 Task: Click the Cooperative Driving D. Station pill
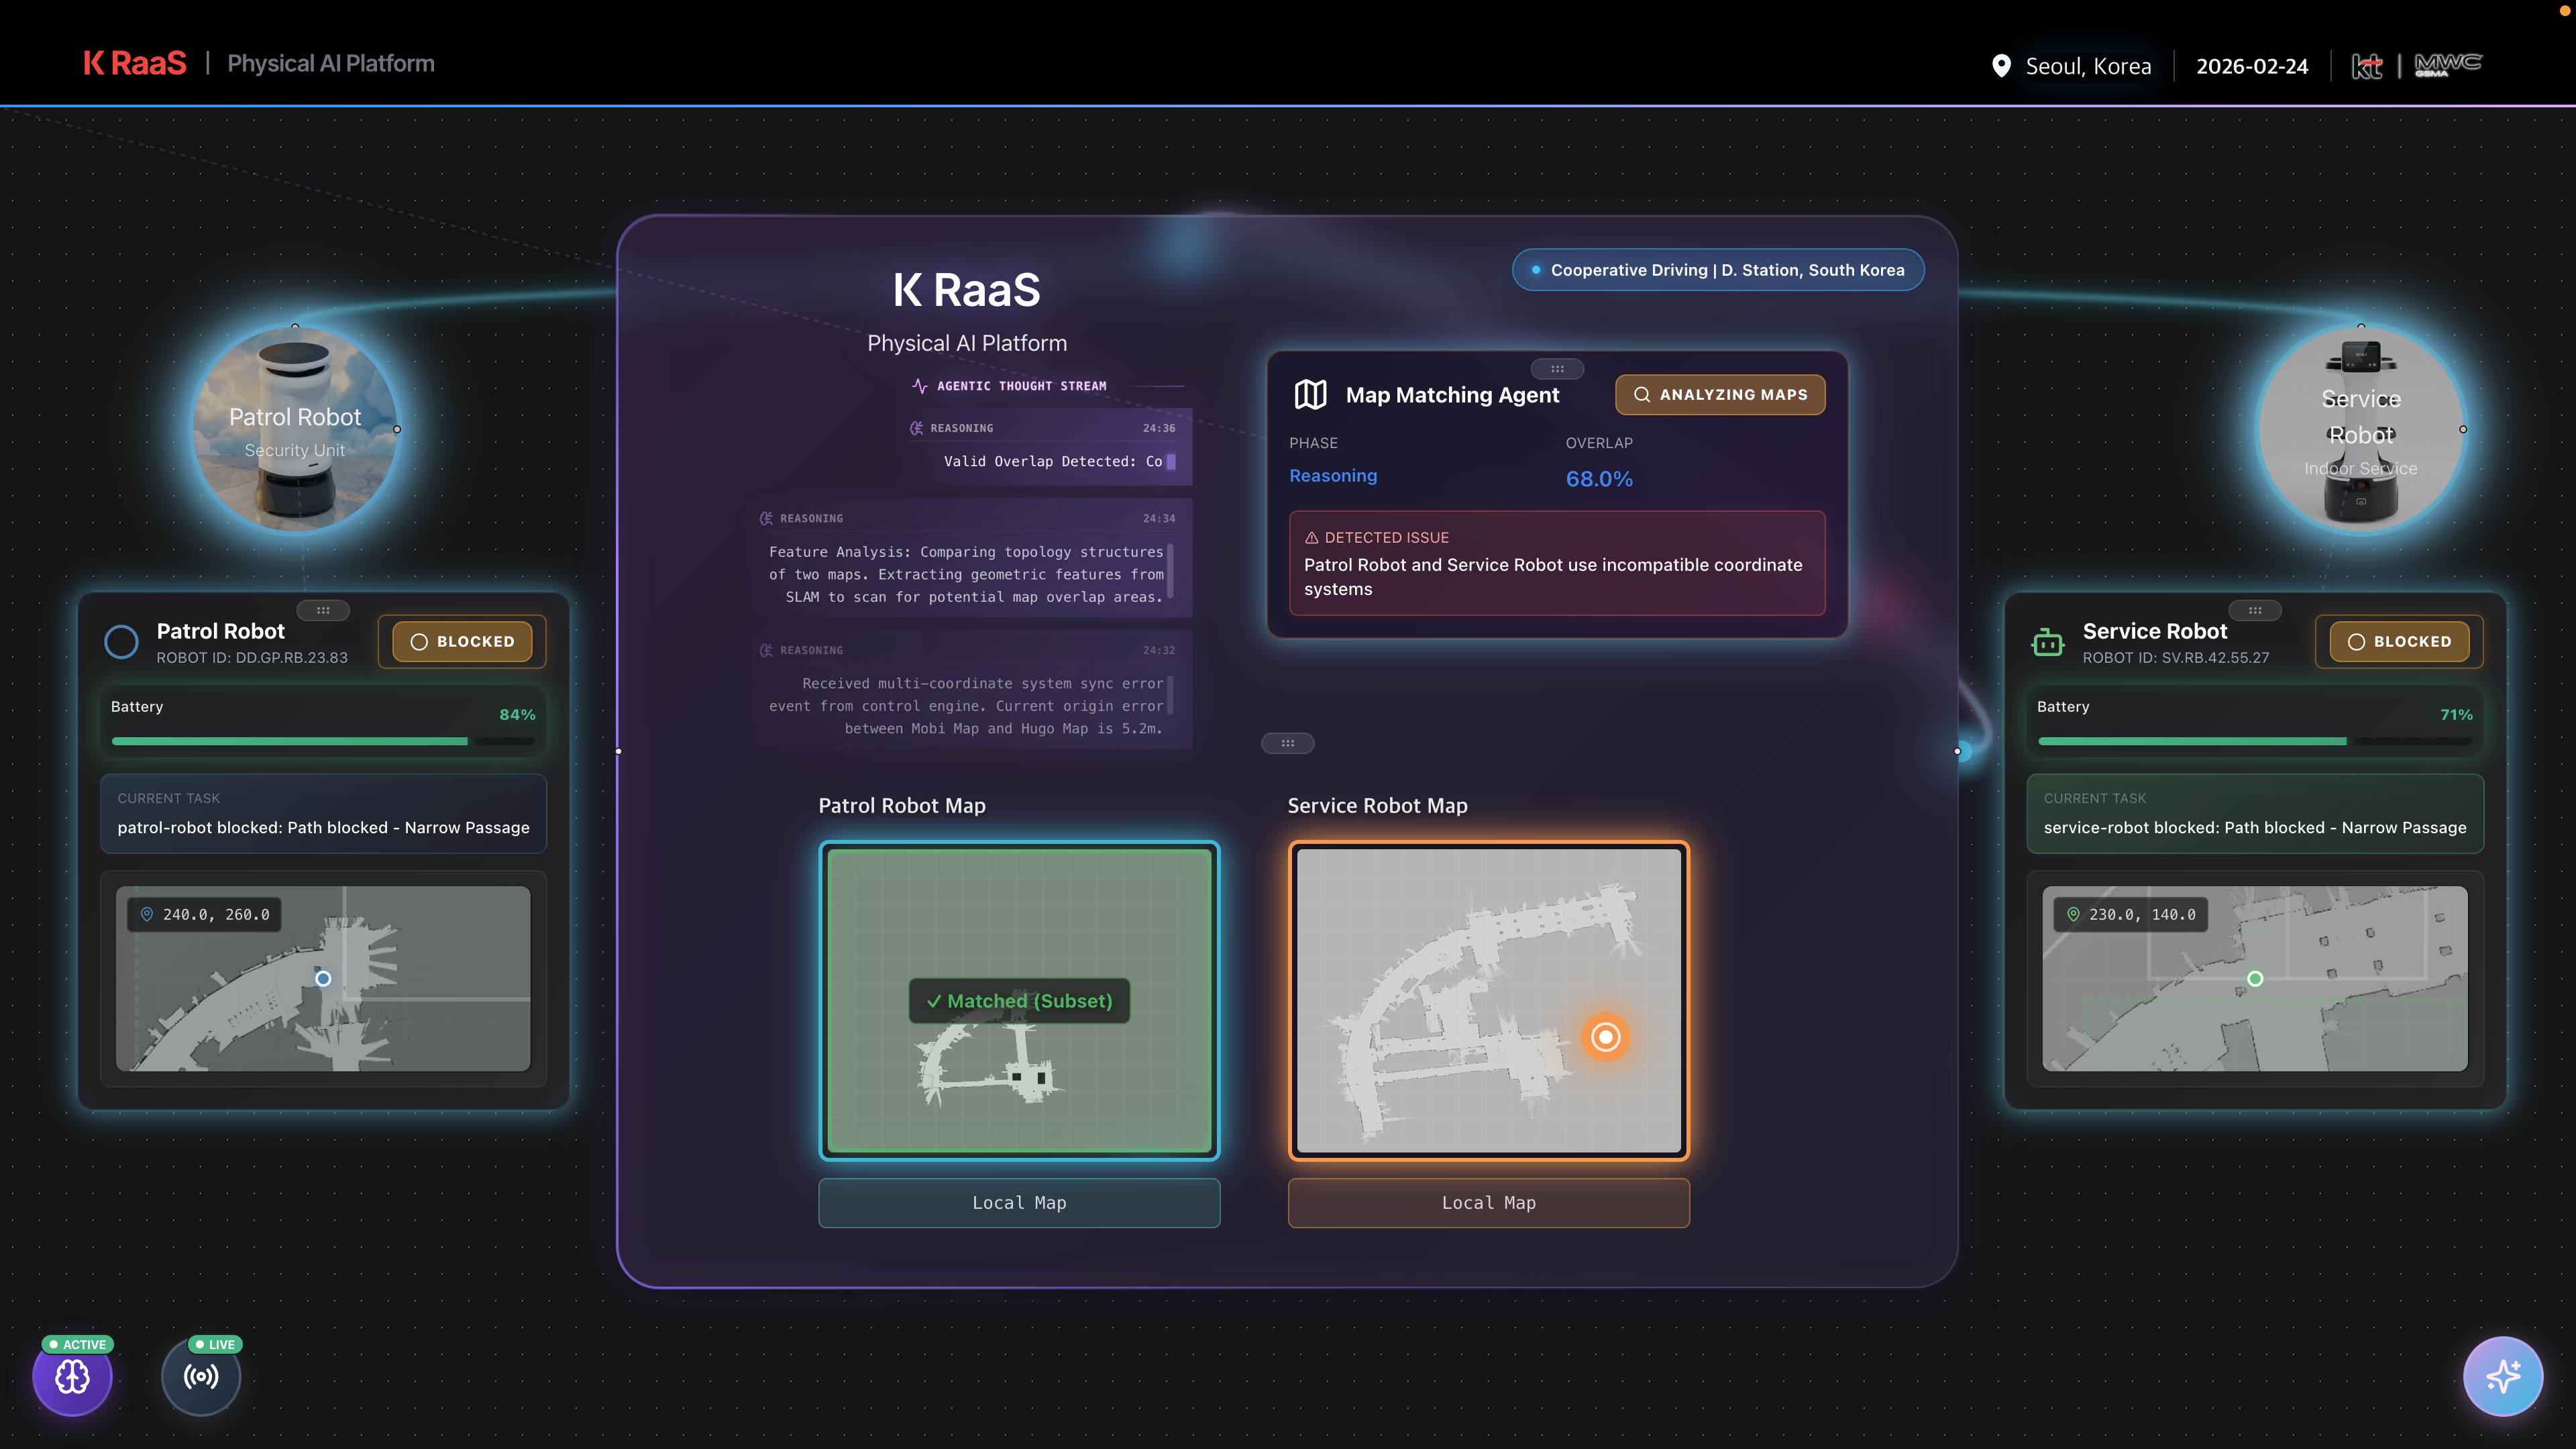click(x=1718, y=270)
